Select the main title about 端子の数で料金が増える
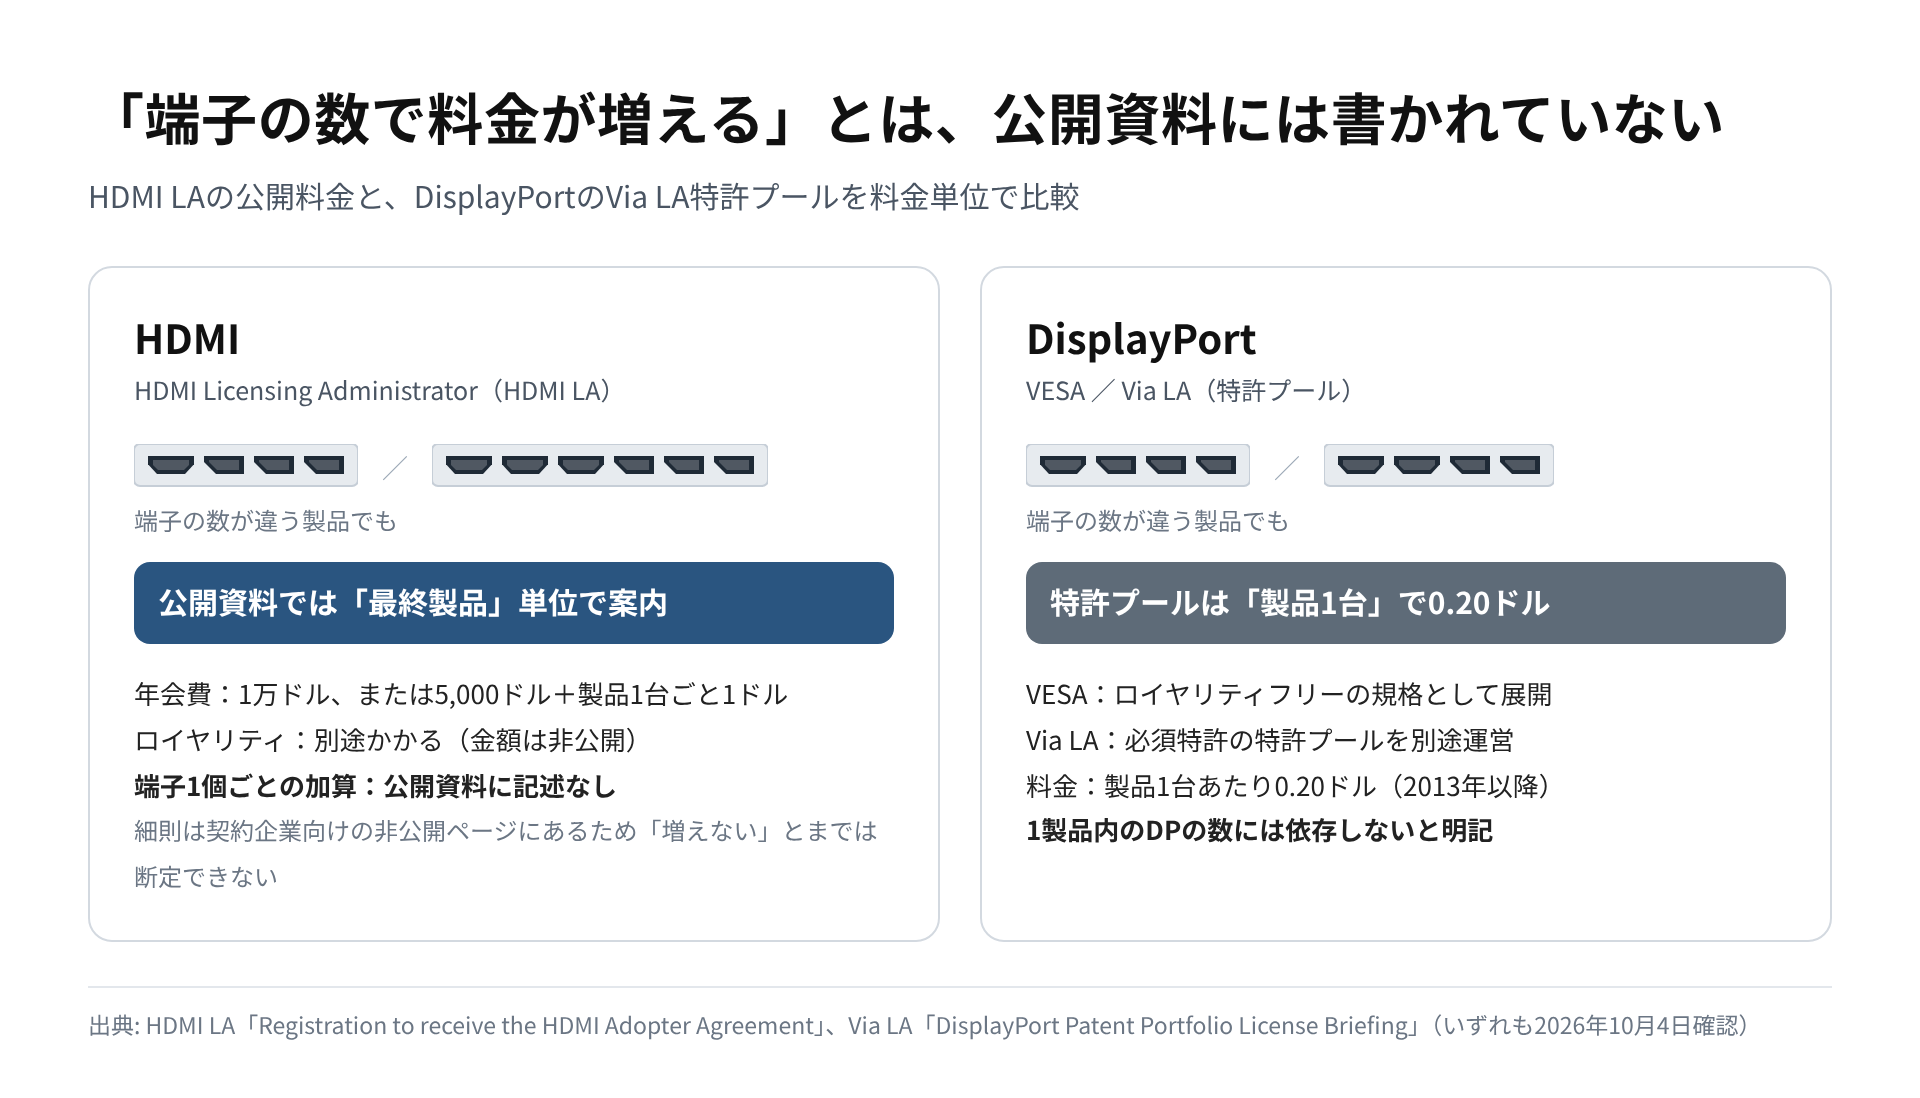 pyautogui.click(x=914, y=120)
